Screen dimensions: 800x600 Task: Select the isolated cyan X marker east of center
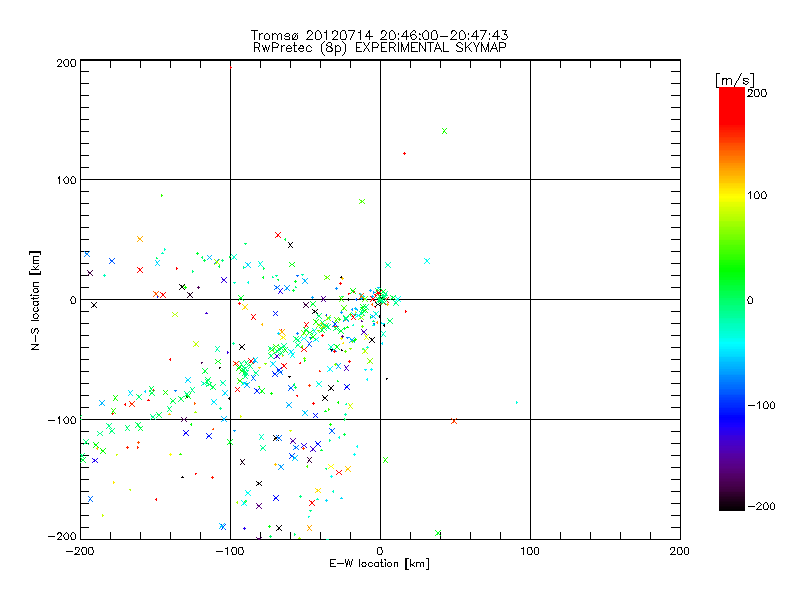[x=427, y=261]
